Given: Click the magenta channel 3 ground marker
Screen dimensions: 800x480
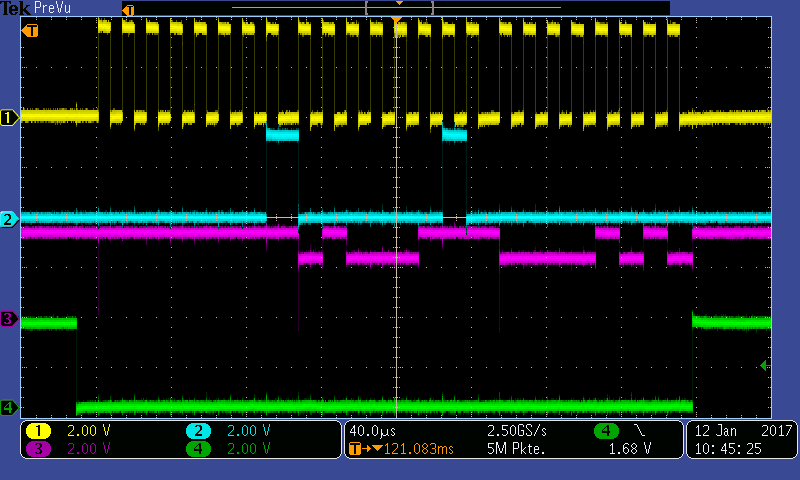Looking at the screenshot, I should pyautogui.click(x=9, y=319).
